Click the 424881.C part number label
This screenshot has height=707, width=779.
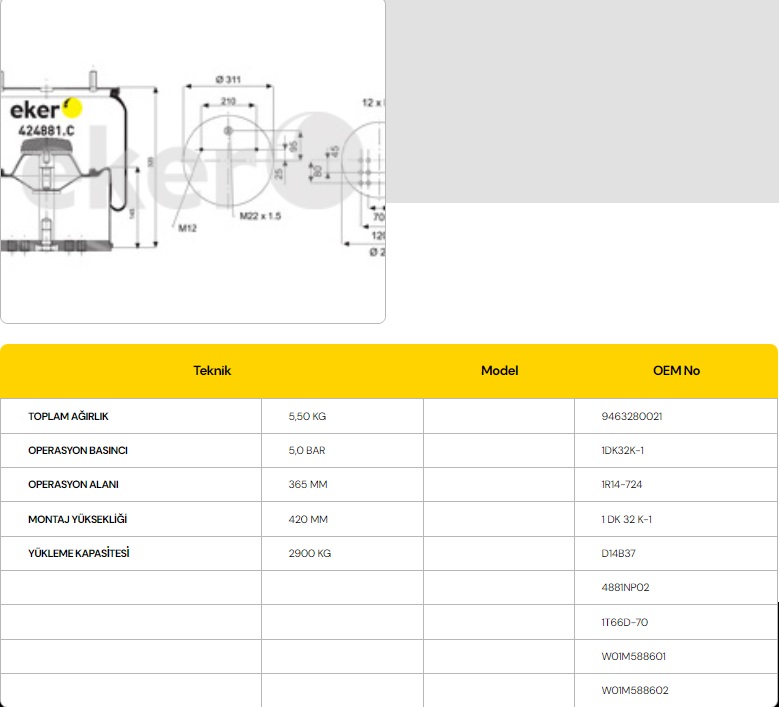pyautogui.click(x=46, y=130)
